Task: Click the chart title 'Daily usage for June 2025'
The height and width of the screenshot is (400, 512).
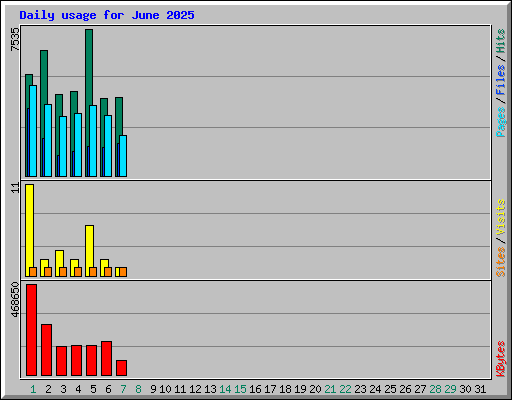Action: pos(107,15)
